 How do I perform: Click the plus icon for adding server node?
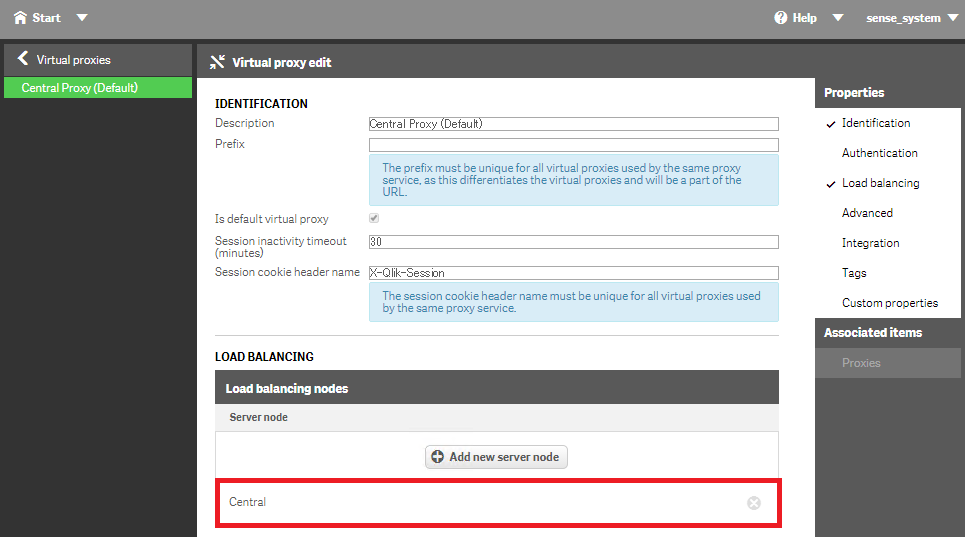point(437,457)
